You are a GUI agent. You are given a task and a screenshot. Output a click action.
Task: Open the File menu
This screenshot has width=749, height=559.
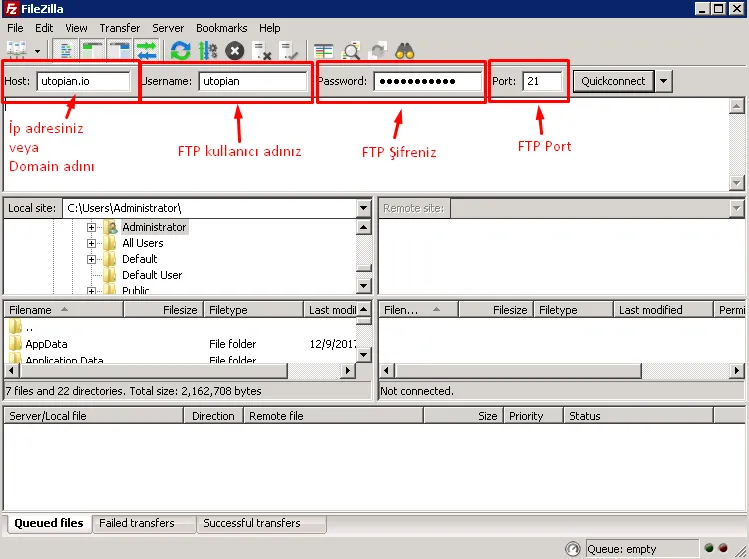pos(15,28)
